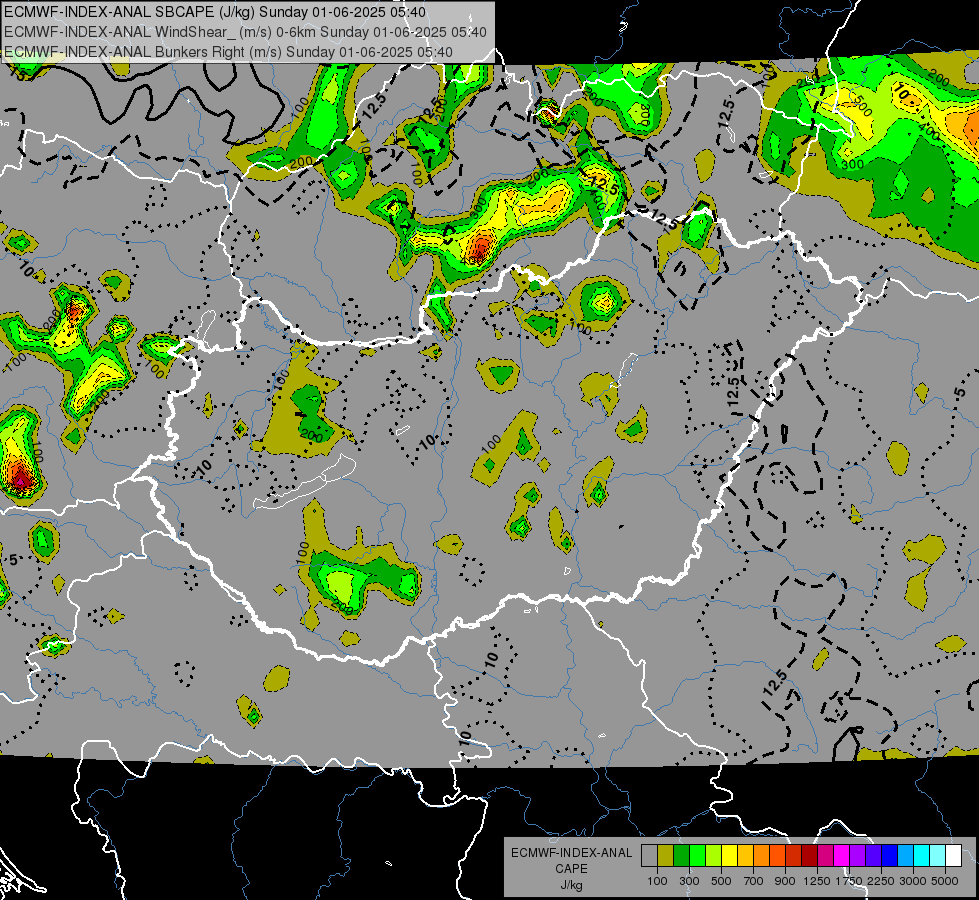
Task: Click the legend value 300
Action: [689, 881]
